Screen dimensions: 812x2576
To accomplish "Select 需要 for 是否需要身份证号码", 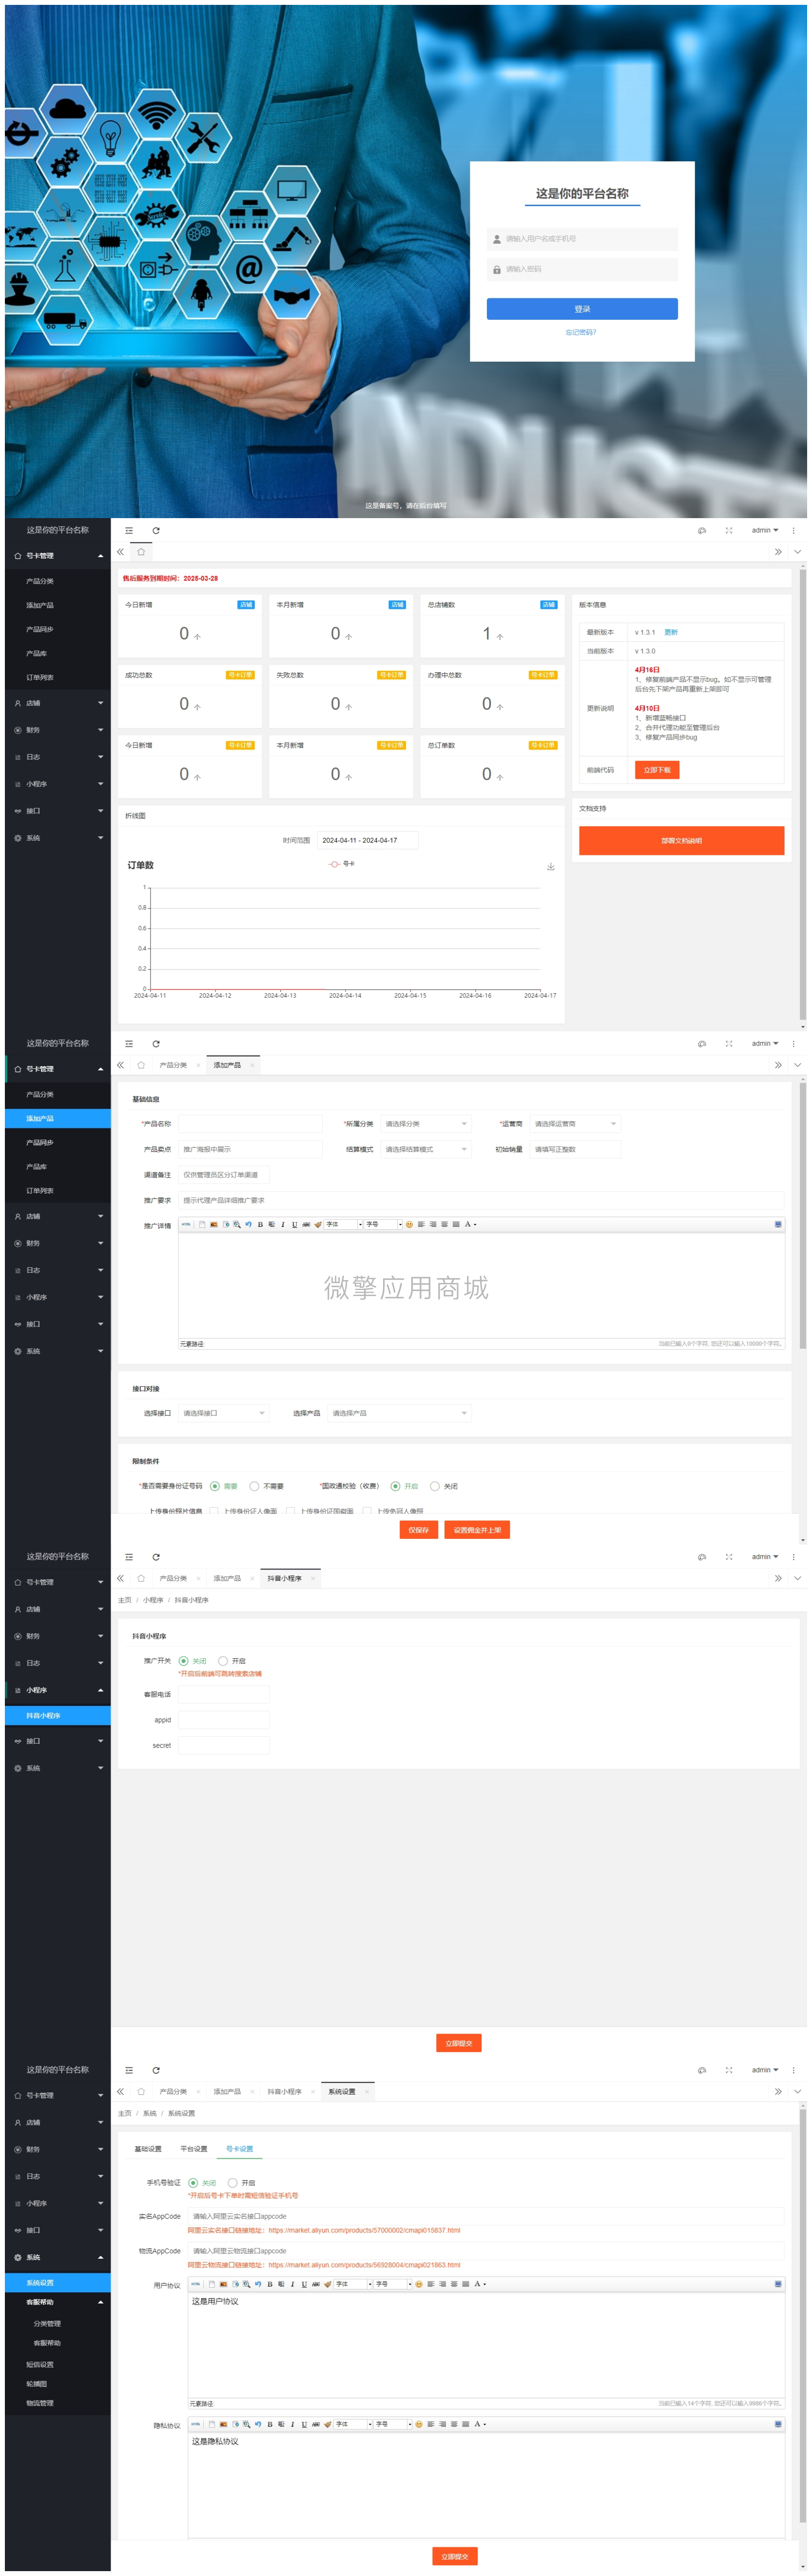I will tap(224, 1486).
